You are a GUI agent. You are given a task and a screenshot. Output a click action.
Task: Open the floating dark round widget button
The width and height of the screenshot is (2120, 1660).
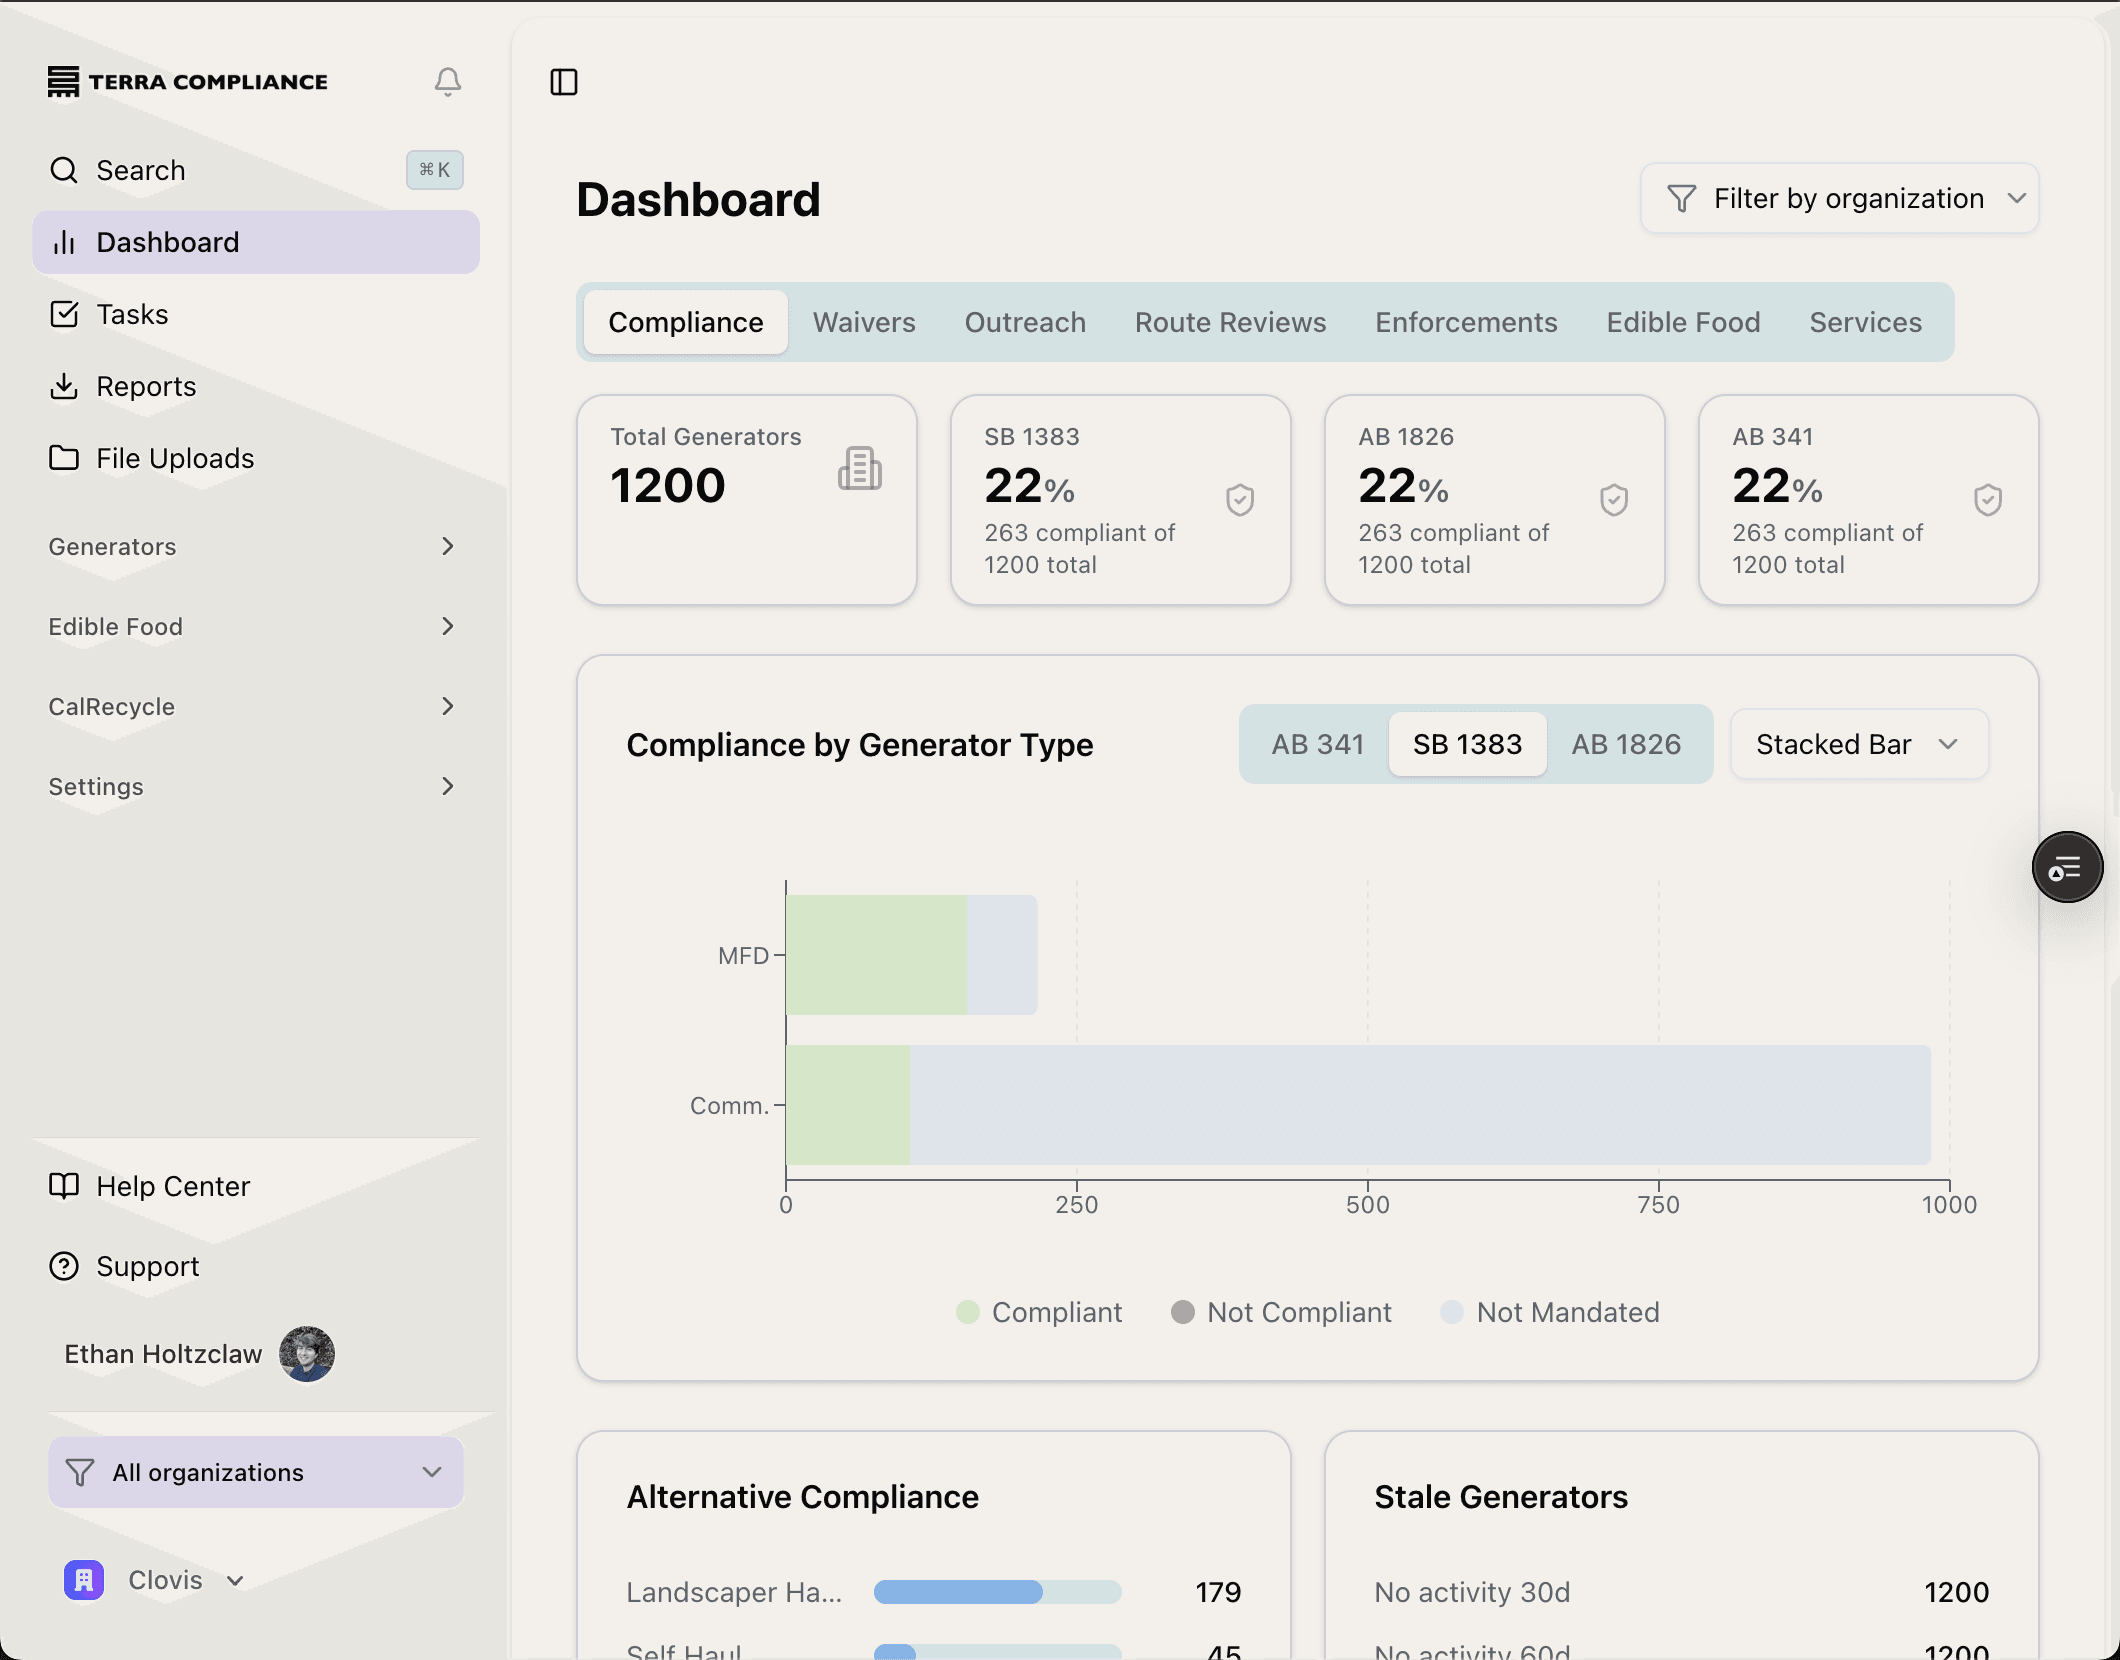coord(2067,867)
